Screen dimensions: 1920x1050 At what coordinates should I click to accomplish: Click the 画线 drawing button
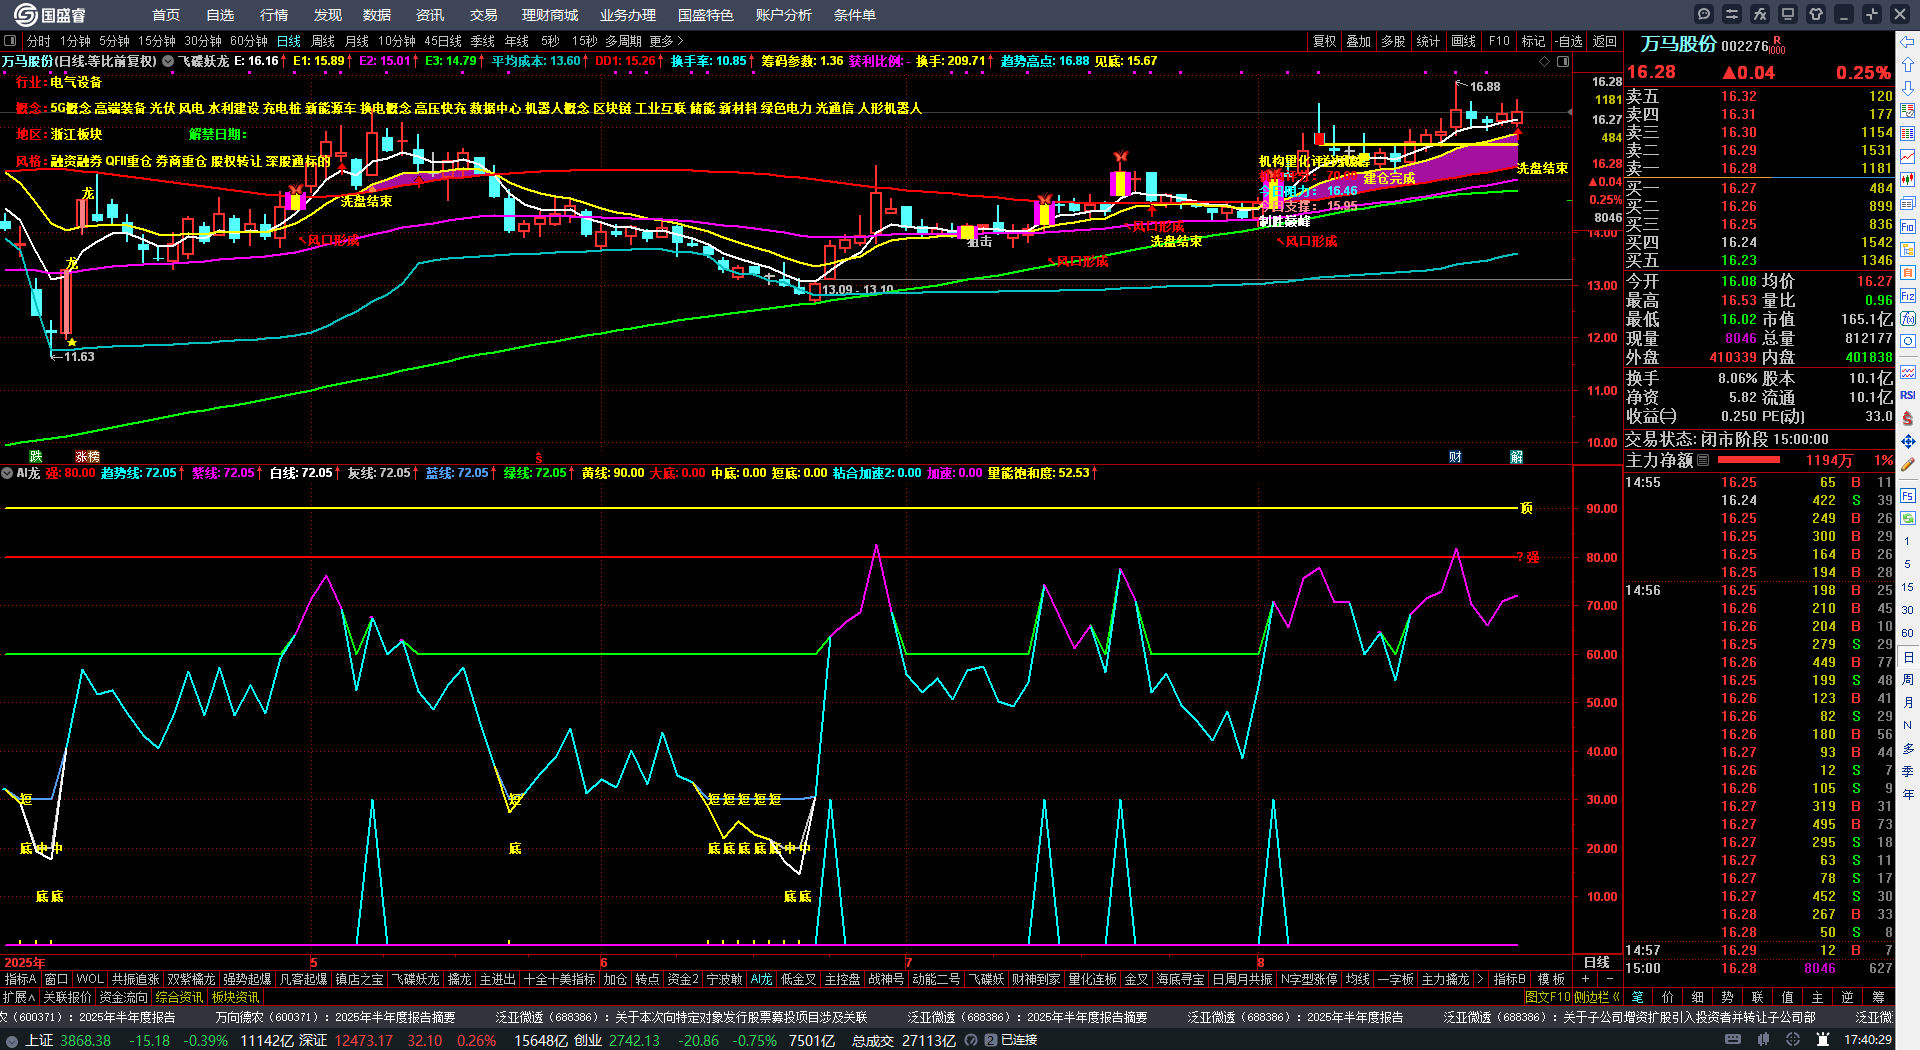pyautogui.click(x=1464, y=41)
